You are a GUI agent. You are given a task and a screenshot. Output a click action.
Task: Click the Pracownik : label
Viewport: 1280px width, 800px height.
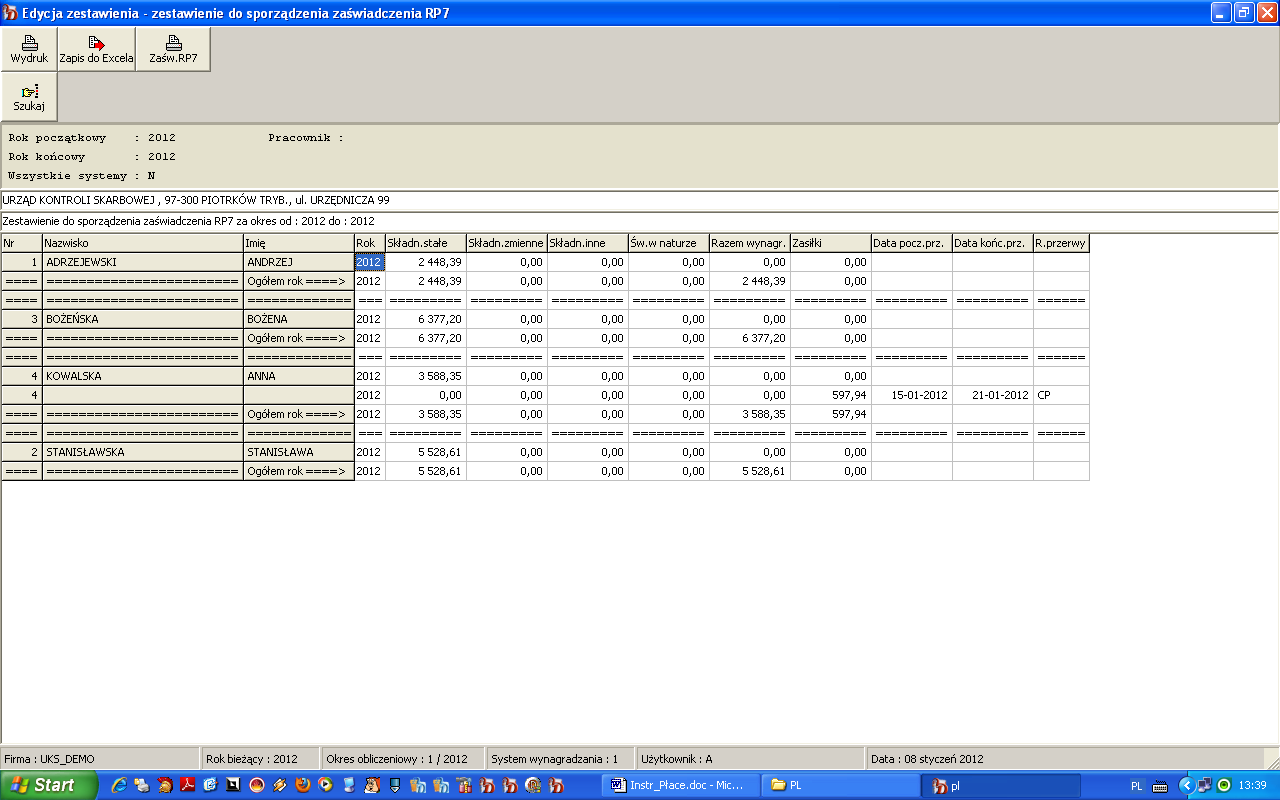pyautogui.click(x=306, y=138)
